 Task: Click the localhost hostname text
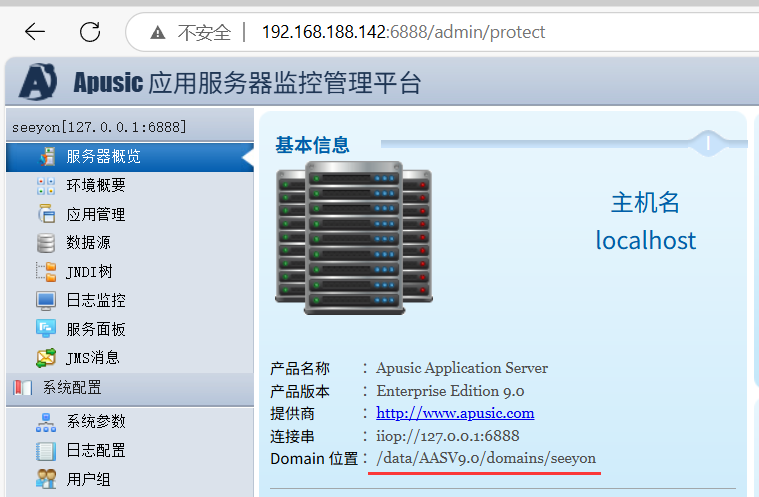coord(646,241)
